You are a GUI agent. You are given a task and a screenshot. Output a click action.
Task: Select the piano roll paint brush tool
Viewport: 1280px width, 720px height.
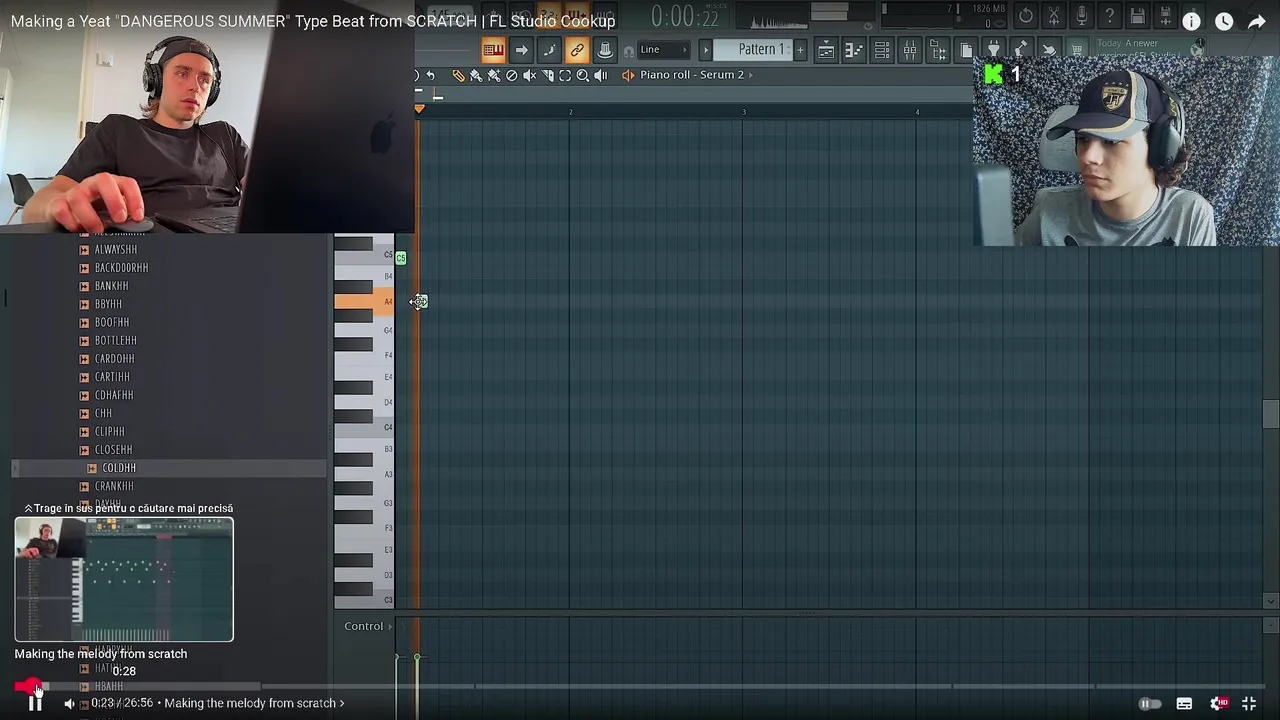pos(476,75)
